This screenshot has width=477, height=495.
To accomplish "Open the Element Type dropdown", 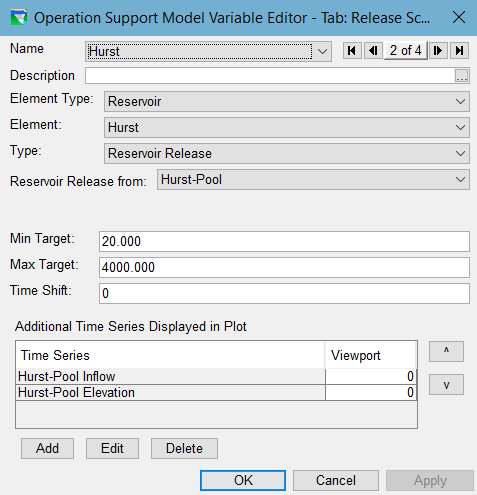I will pos(287,101).
